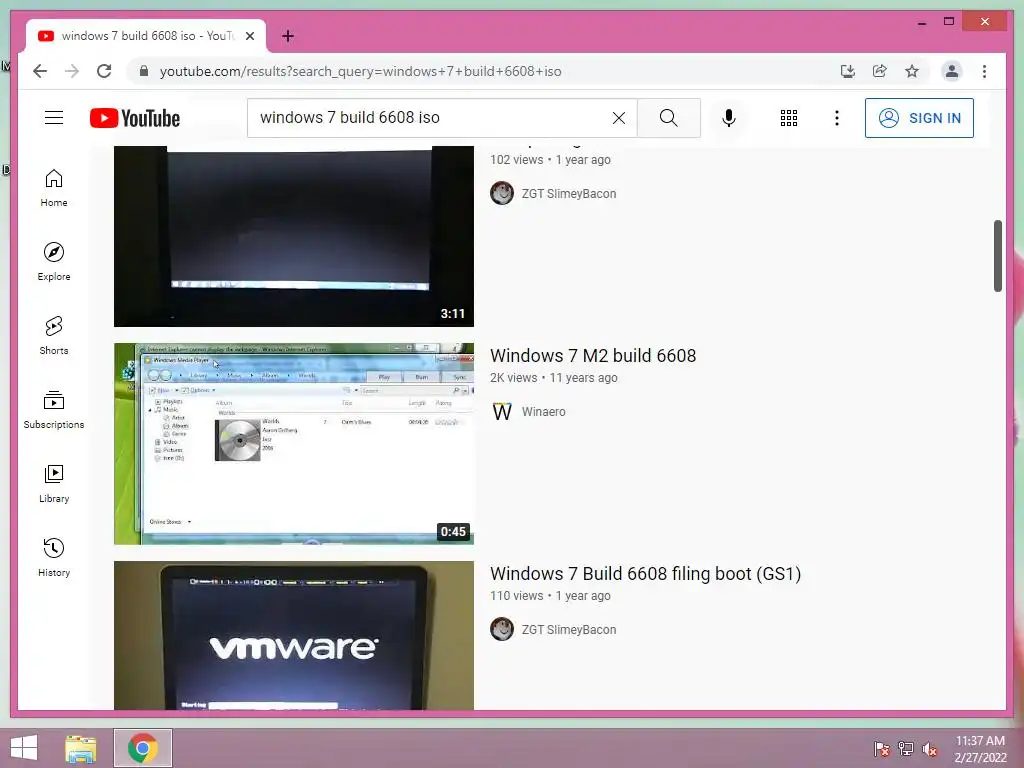Open History in the sidebar

pos(54,558)
